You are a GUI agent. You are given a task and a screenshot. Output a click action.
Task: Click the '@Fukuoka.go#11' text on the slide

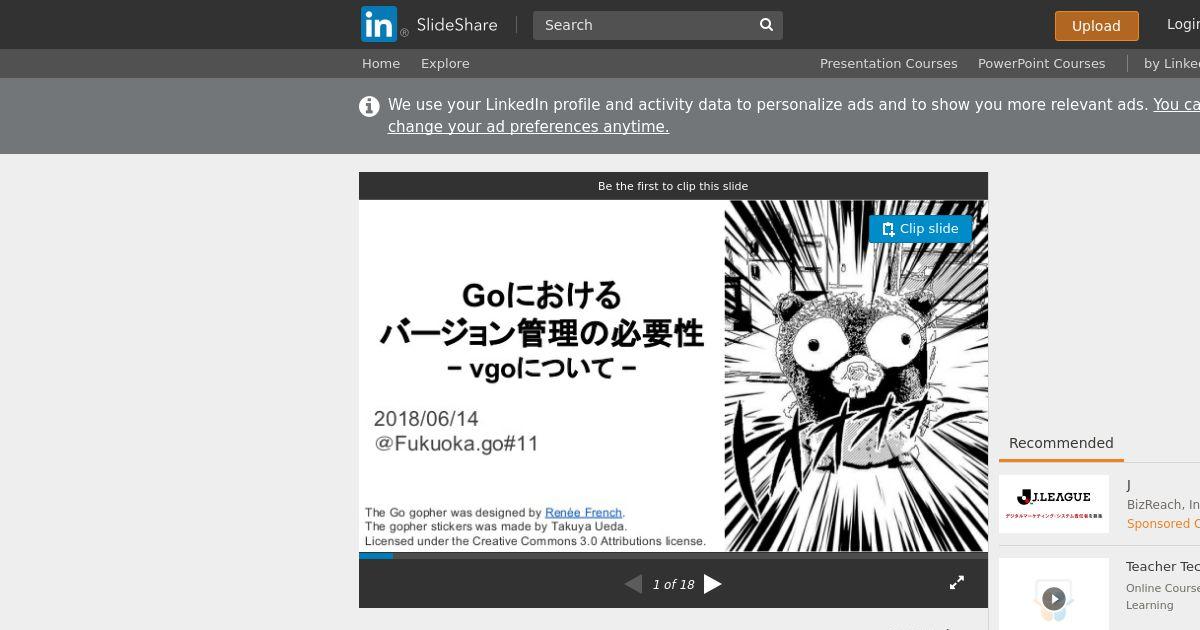coord(456,444)
